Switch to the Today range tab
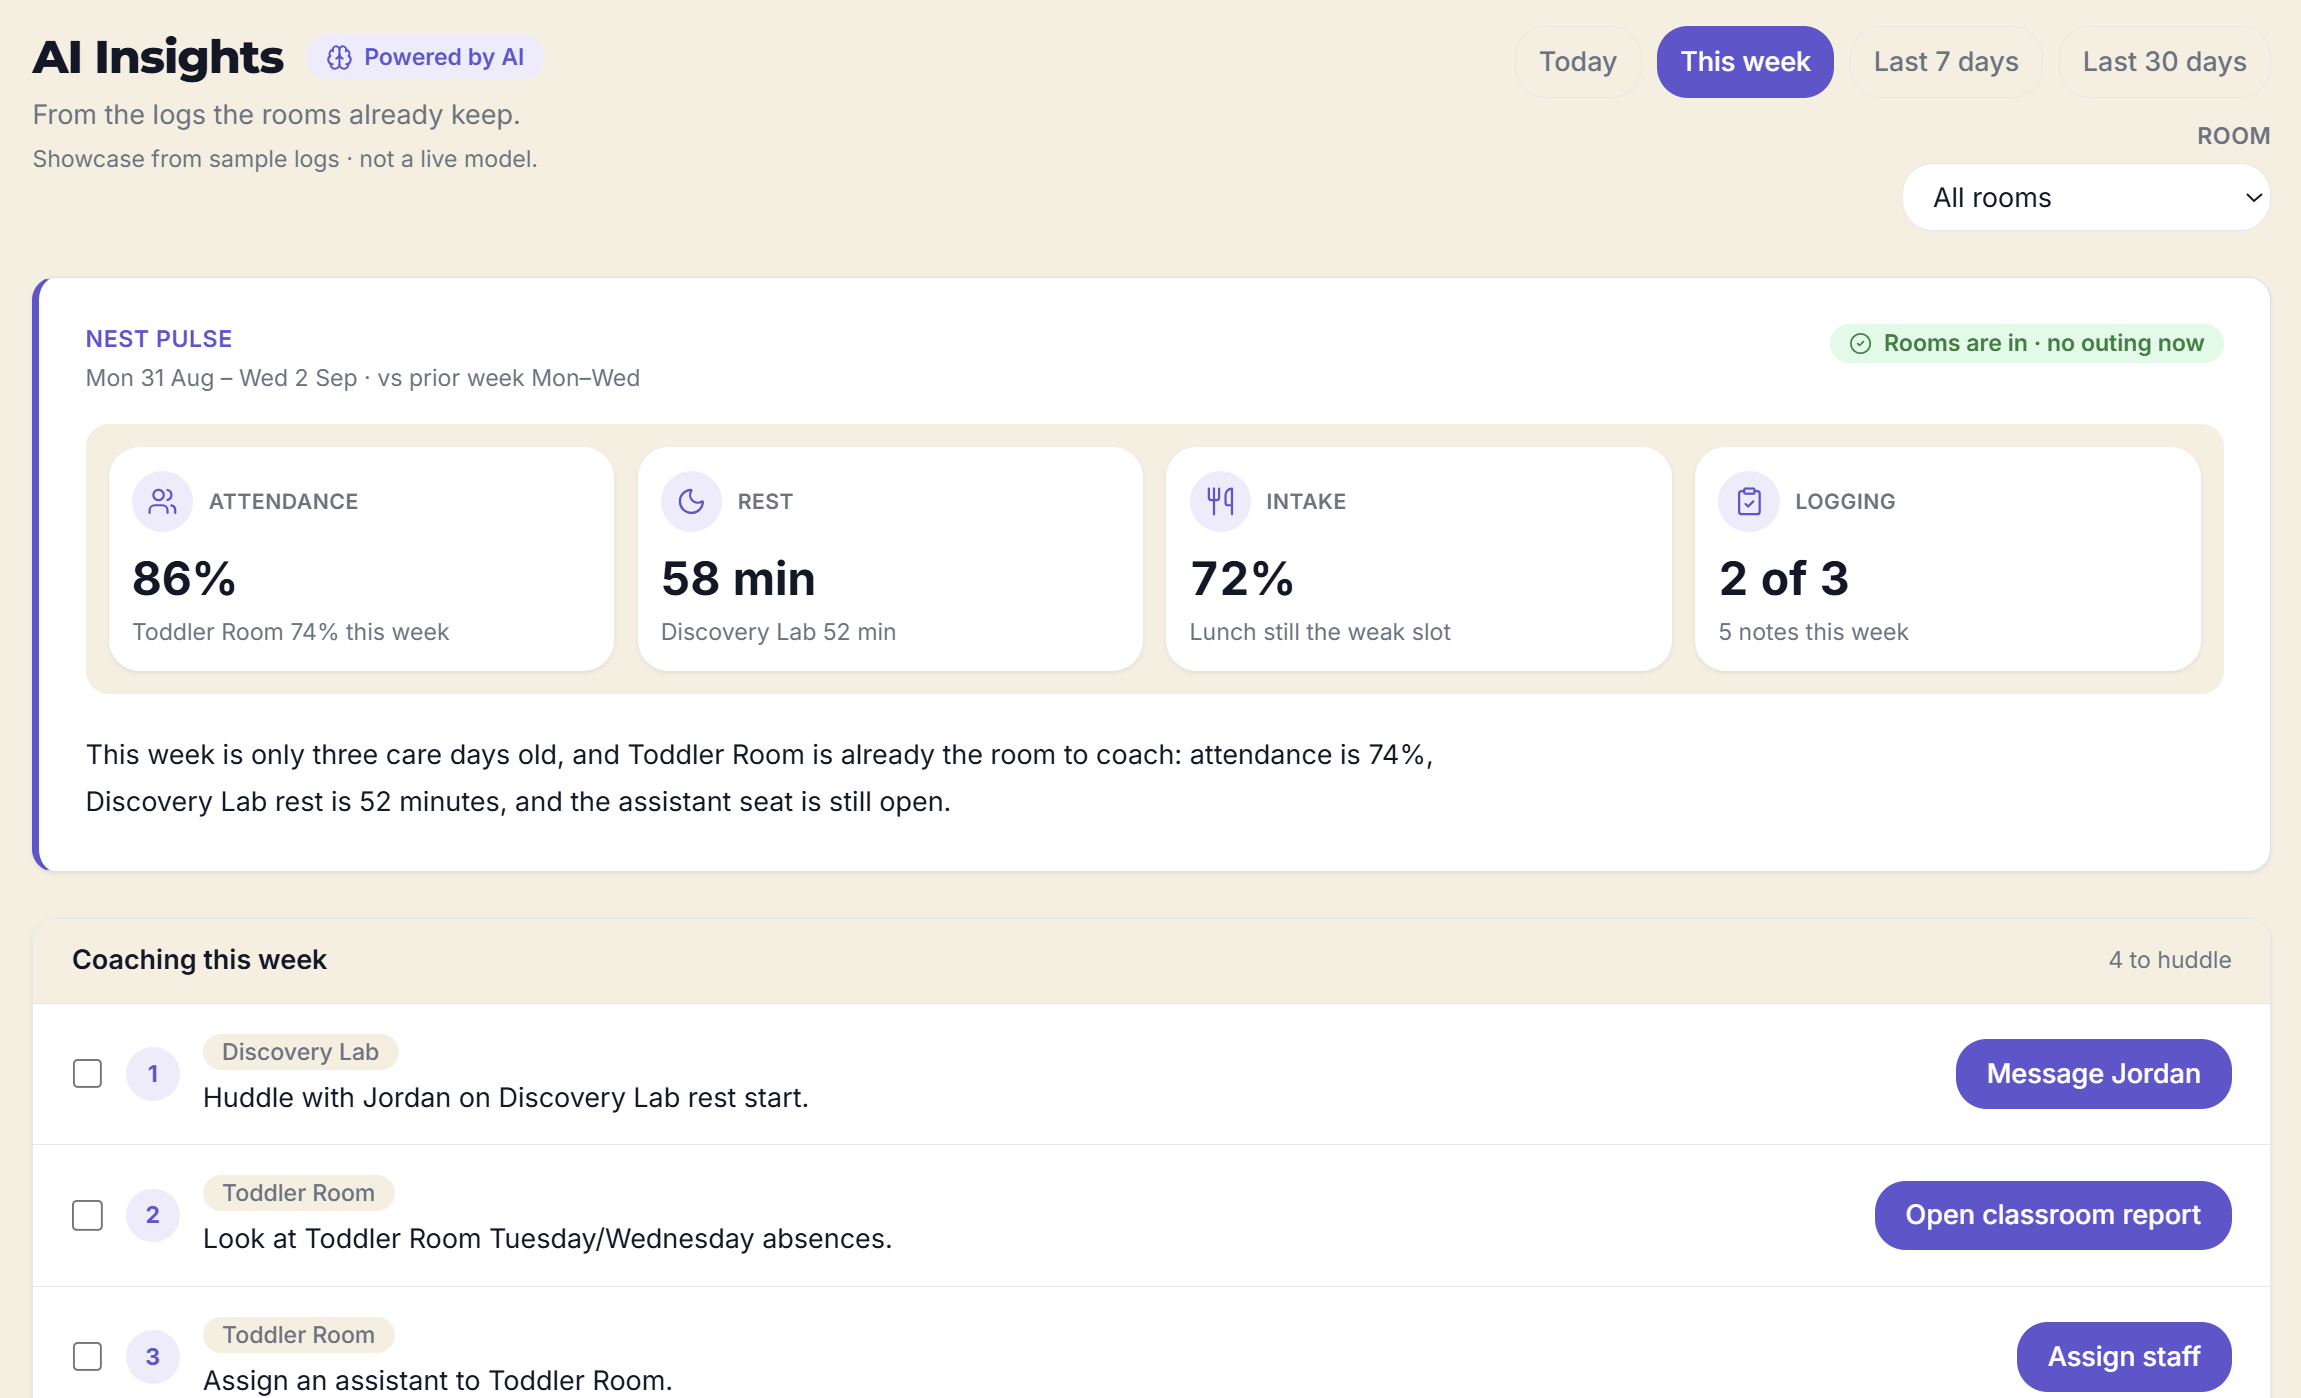This screenshot has height=1398, width=2301. 1578,62
